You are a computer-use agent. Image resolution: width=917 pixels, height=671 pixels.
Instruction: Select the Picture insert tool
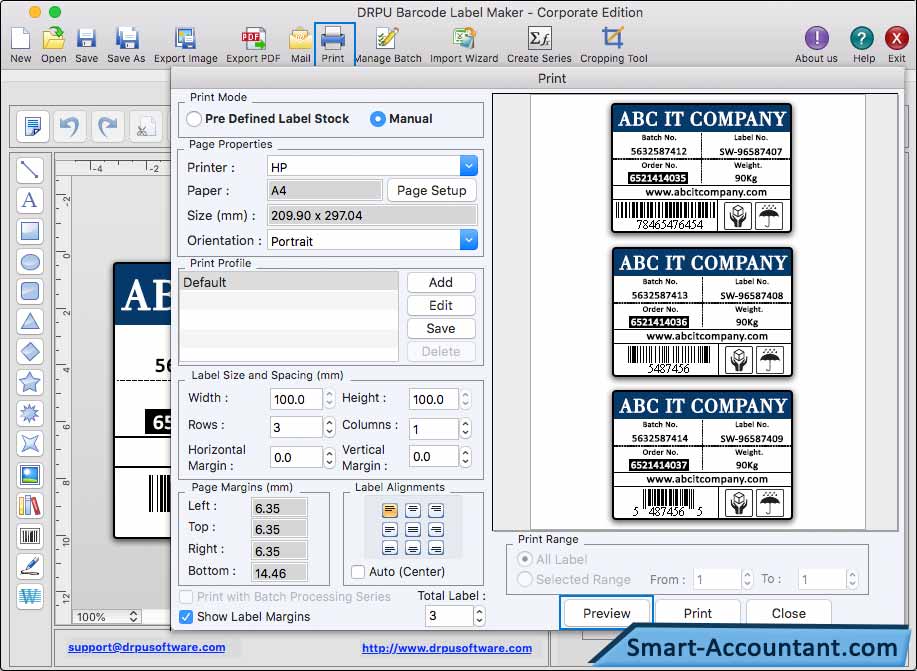click(x=30, y=474)
